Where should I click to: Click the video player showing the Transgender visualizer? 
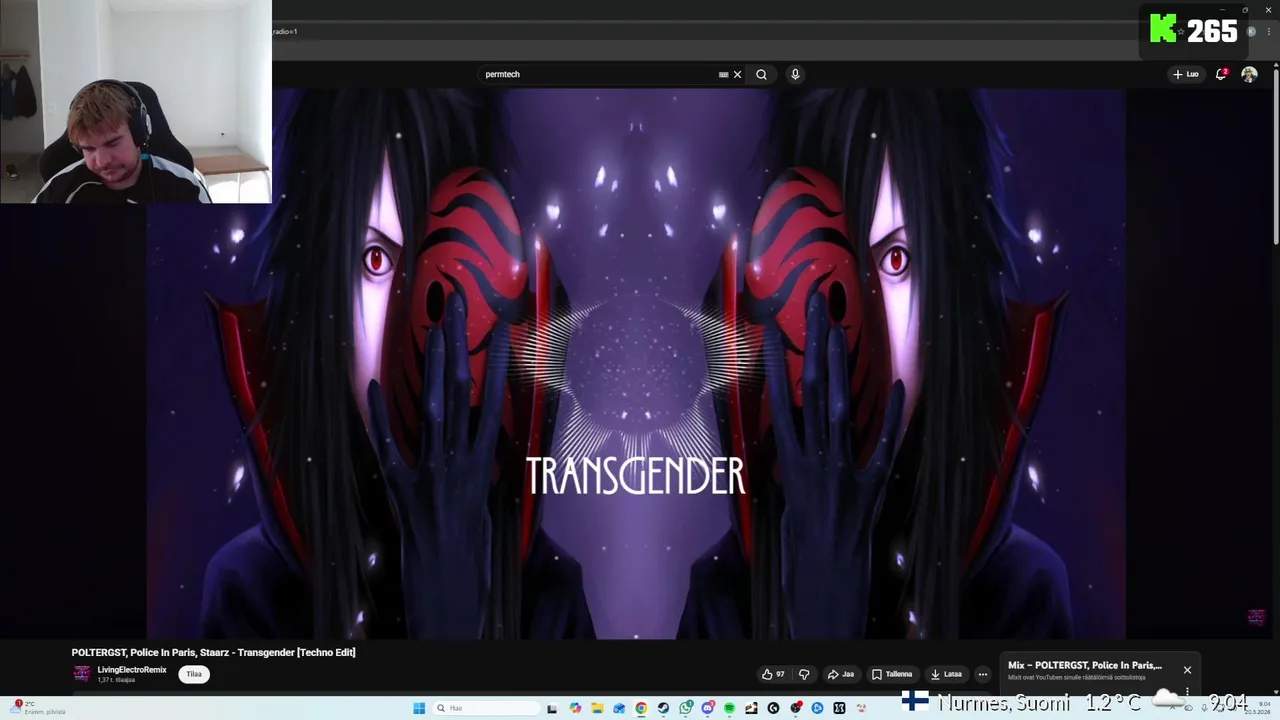tap(636, 363)
